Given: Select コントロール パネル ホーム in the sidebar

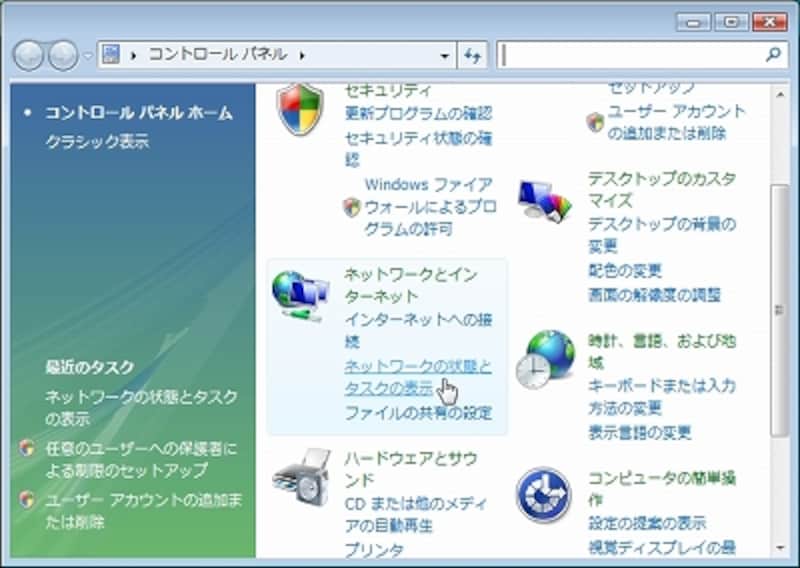Looking at the screenshot, I should [139, 113].
